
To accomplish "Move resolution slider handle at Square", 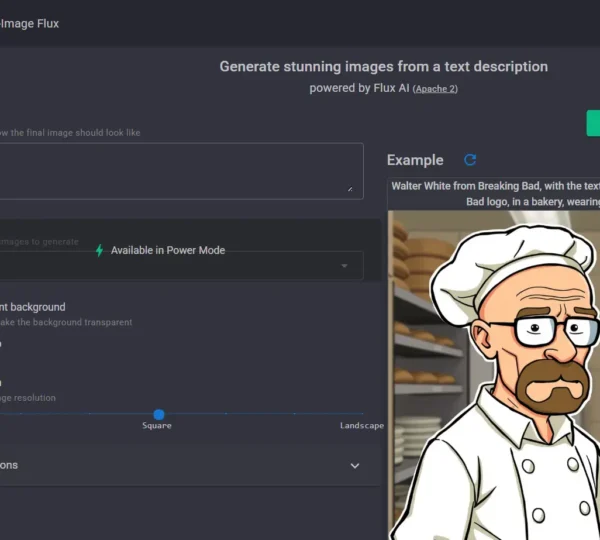I will (x=159, y=414).
